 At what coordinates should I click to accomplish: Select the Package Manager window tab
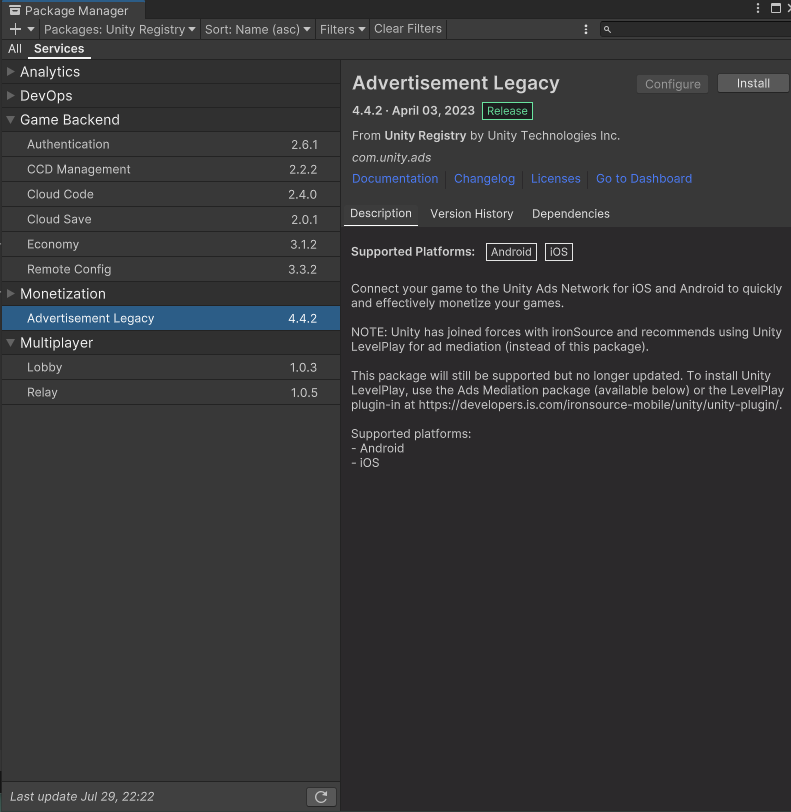click(73, 10)
